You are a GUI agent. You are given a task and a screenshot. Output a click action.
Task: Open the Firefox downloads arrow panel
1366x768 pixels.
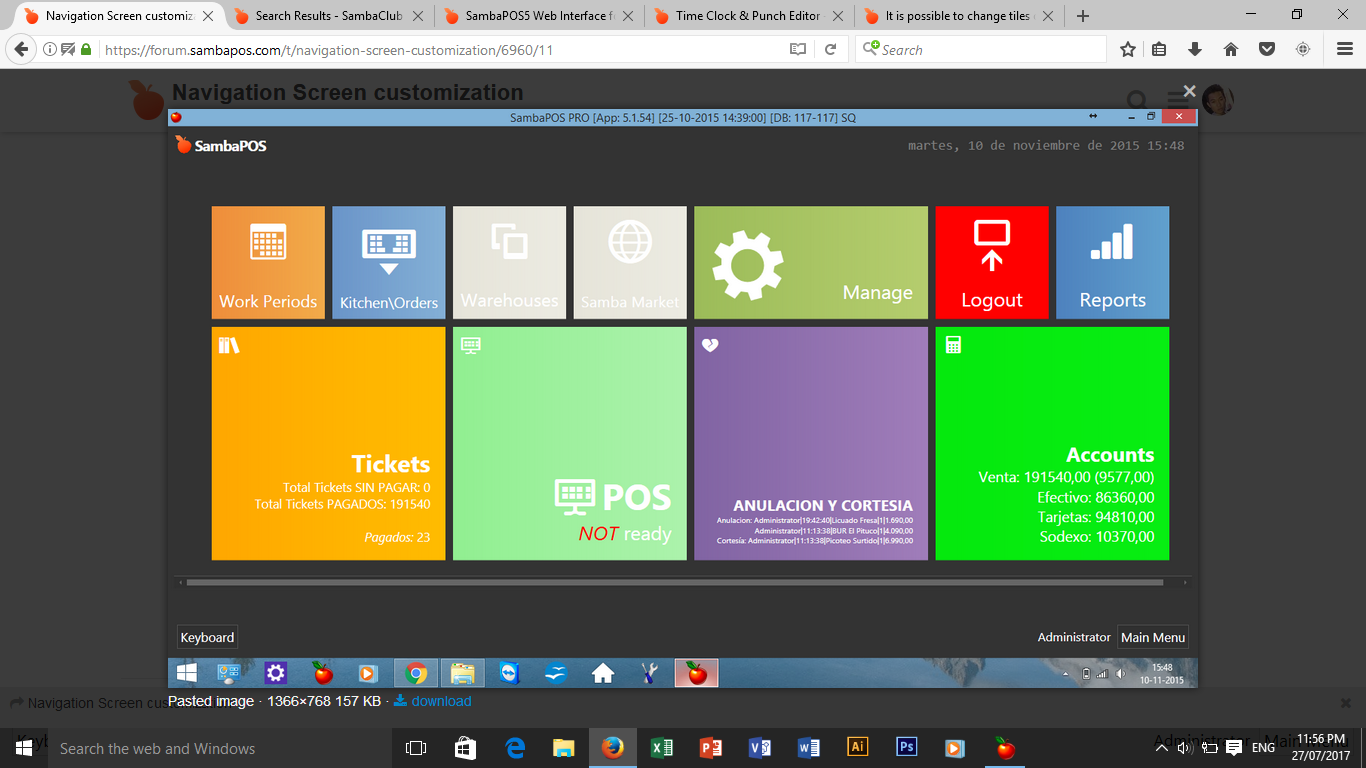tap(1194, 49)
